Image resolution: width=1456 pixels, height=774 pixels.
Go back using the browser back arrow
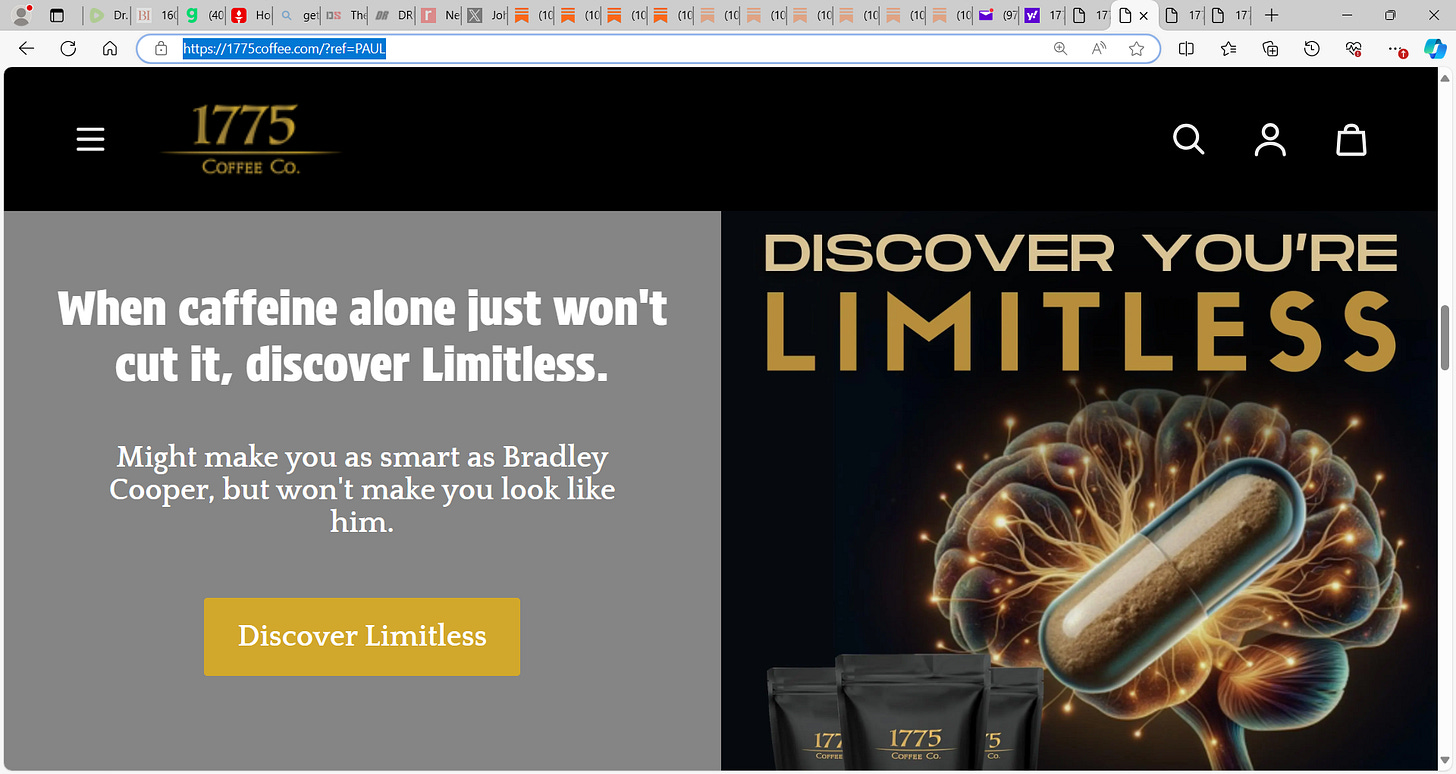click(x=27, y=48)
